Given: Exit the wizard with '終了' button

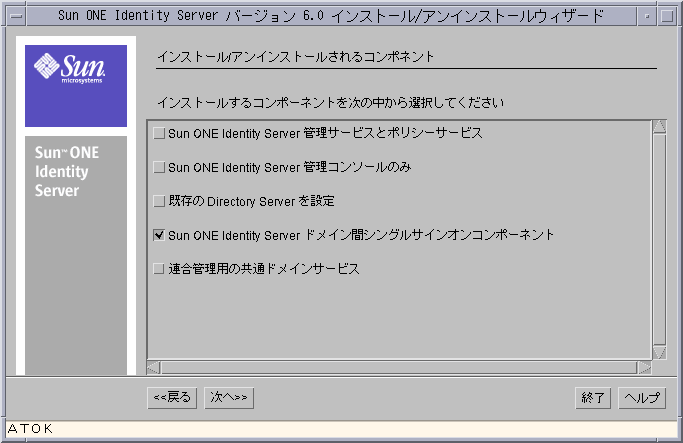Looking at the screenshot, I should click(x=593, y=398).
